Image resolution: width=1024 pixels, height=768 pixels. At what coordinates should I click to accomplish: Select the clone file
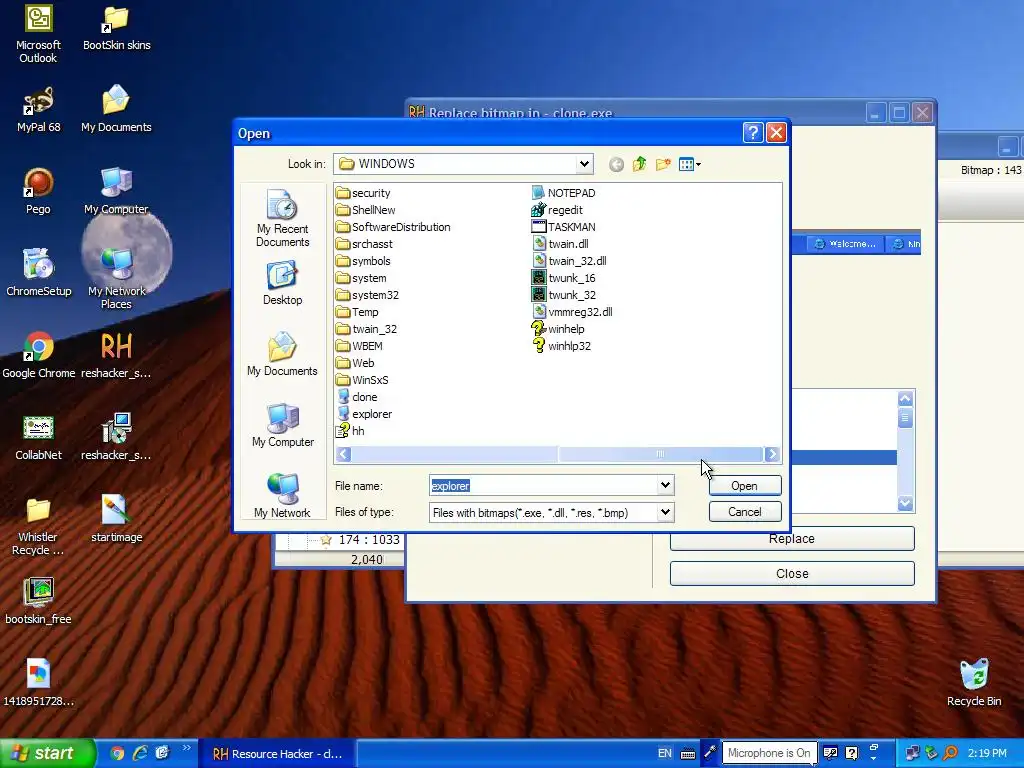tap(357, 396)
